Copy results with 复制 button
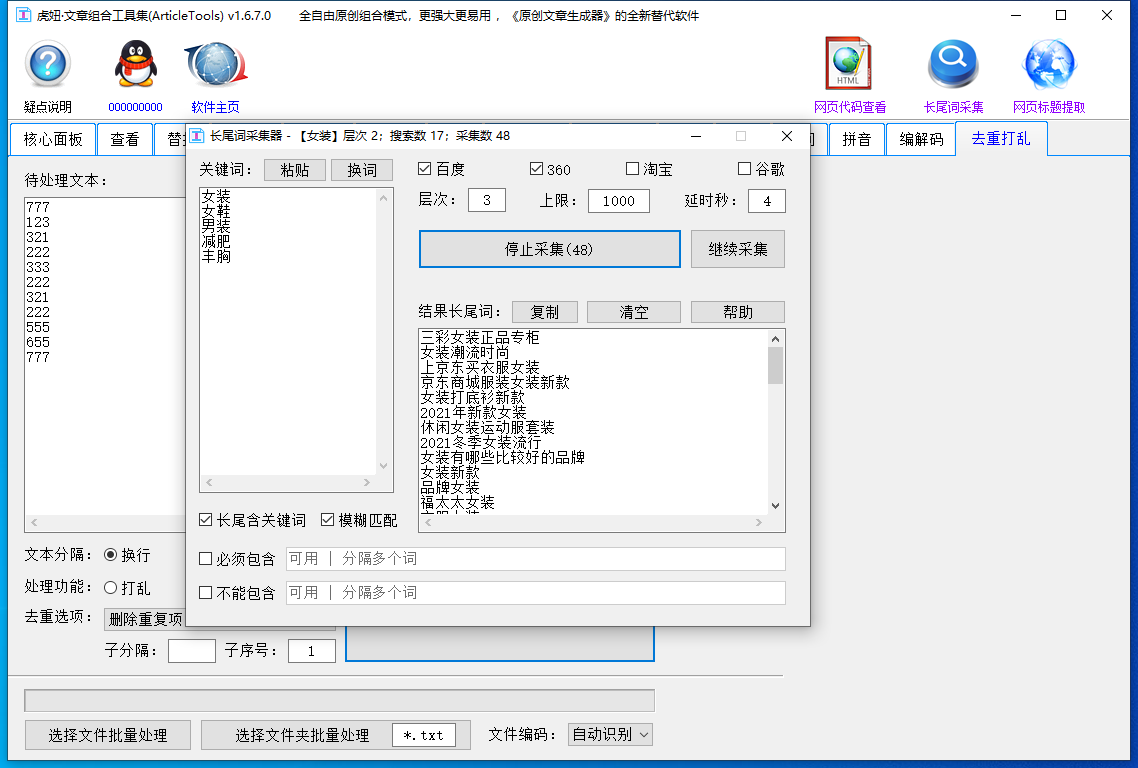This screenshot has height=768, width=1138. pos(545,312)
